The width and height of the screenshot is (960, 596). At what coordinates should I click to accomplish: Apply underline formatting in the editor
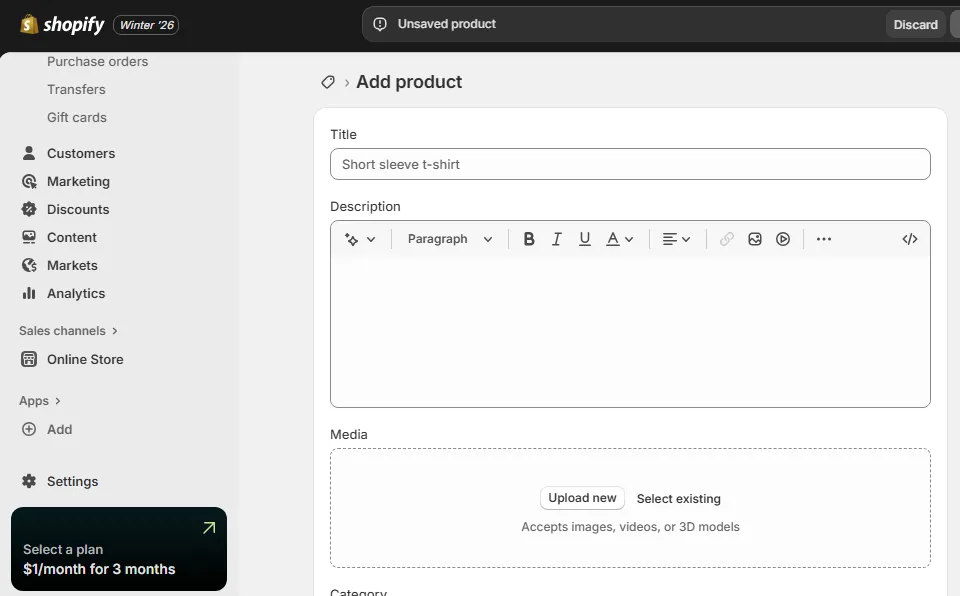(x=584, y=238)
